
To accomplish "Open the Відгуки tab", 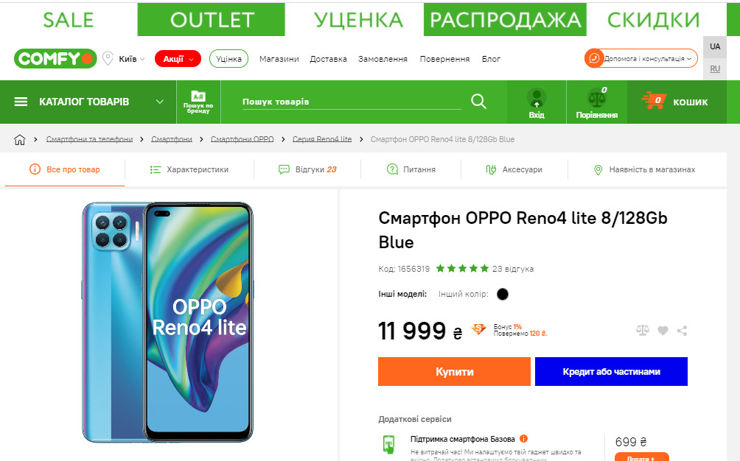I will pos(307,169).
